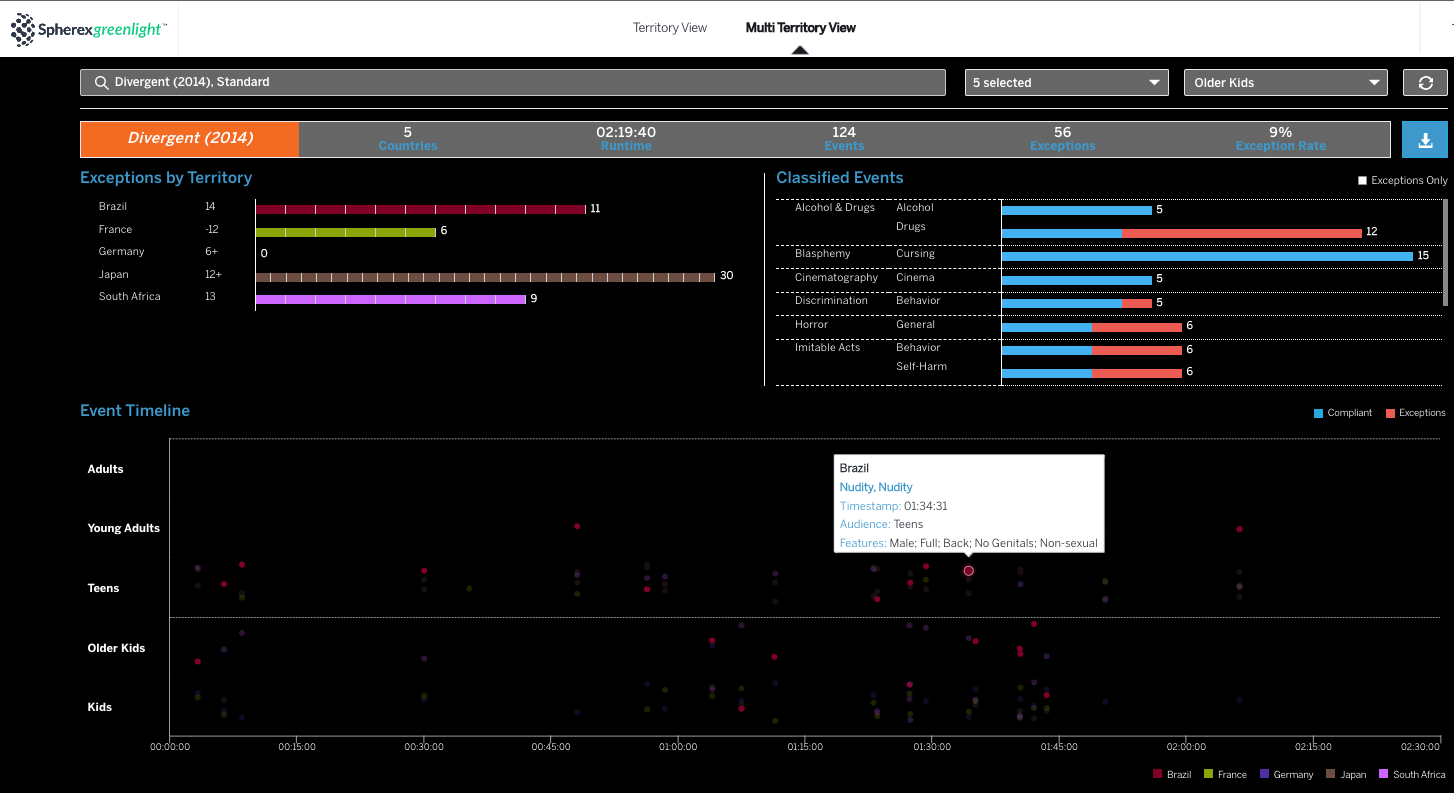
Task: Refresh the dashboard with the reload button
Action: [1425, 83]
